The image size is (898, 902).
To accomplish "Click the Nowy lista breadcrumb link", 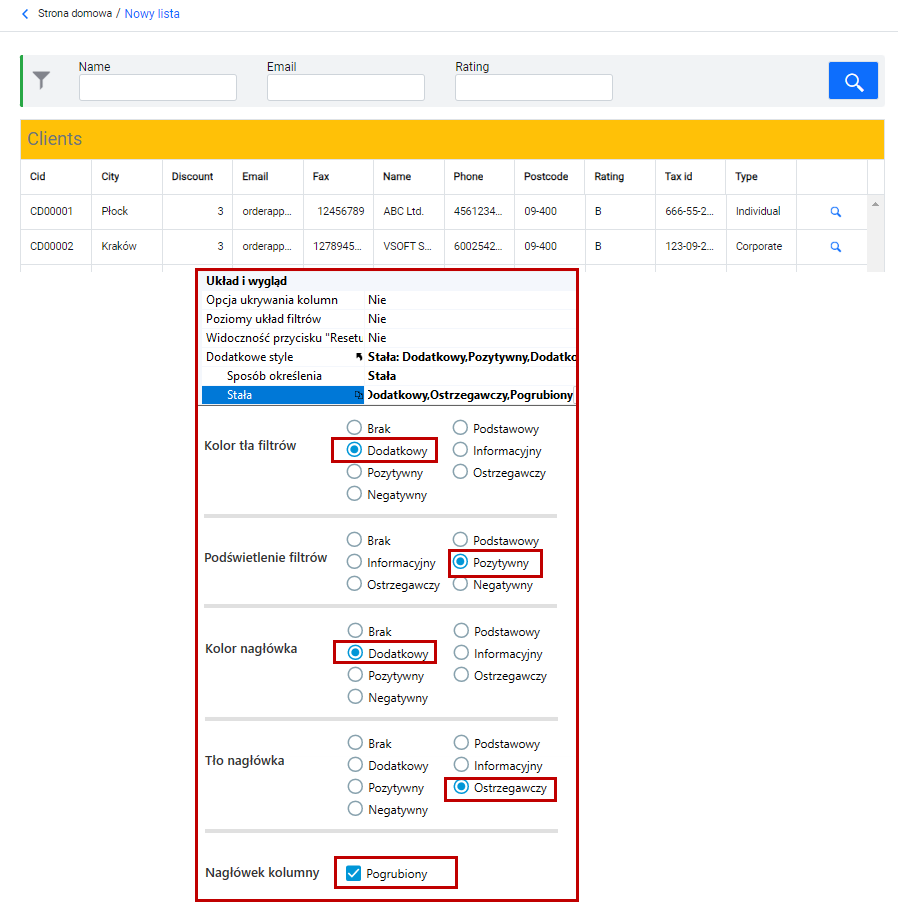I will [152, 14].
